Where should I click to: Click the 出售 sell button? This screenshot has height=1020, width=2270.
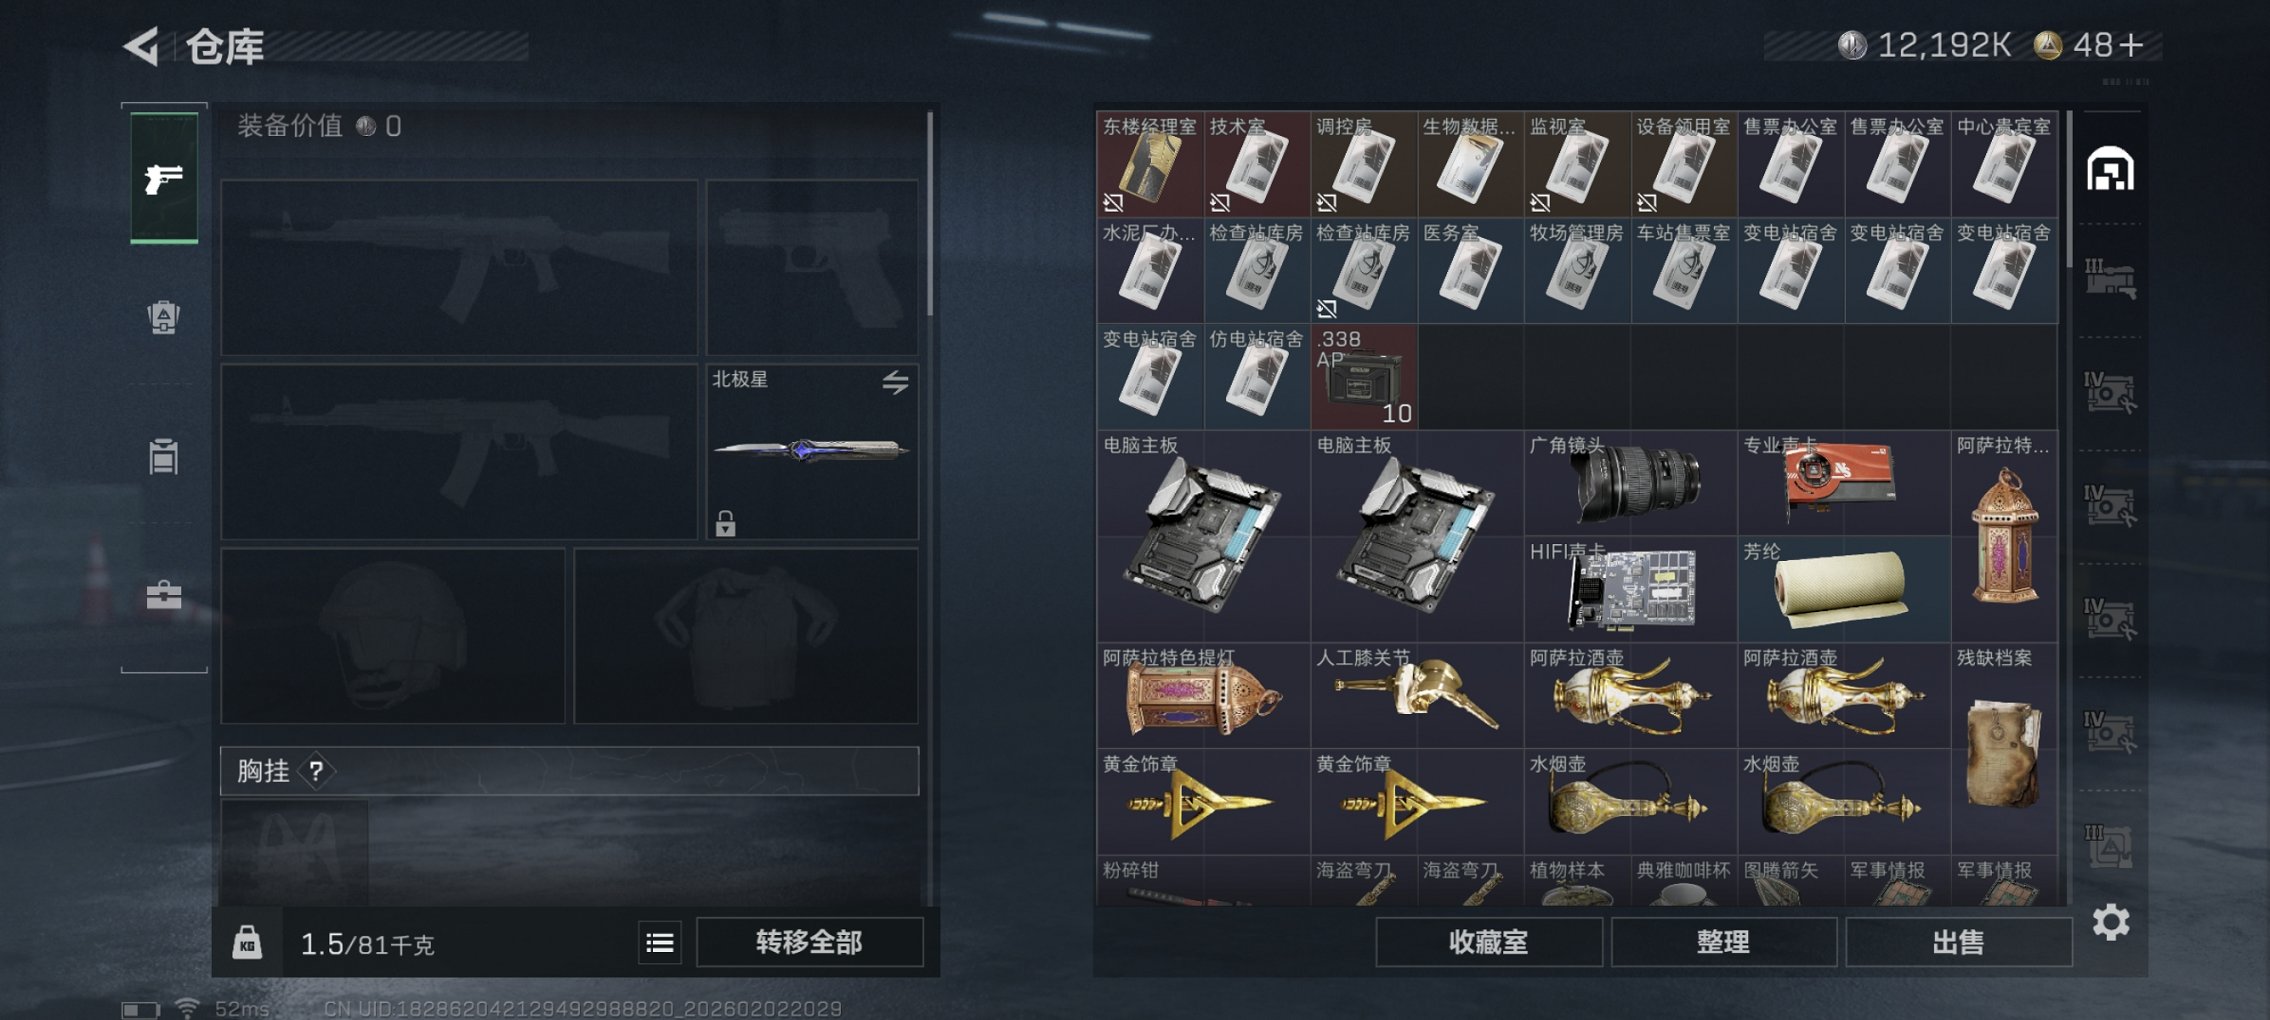point(1958,942)
